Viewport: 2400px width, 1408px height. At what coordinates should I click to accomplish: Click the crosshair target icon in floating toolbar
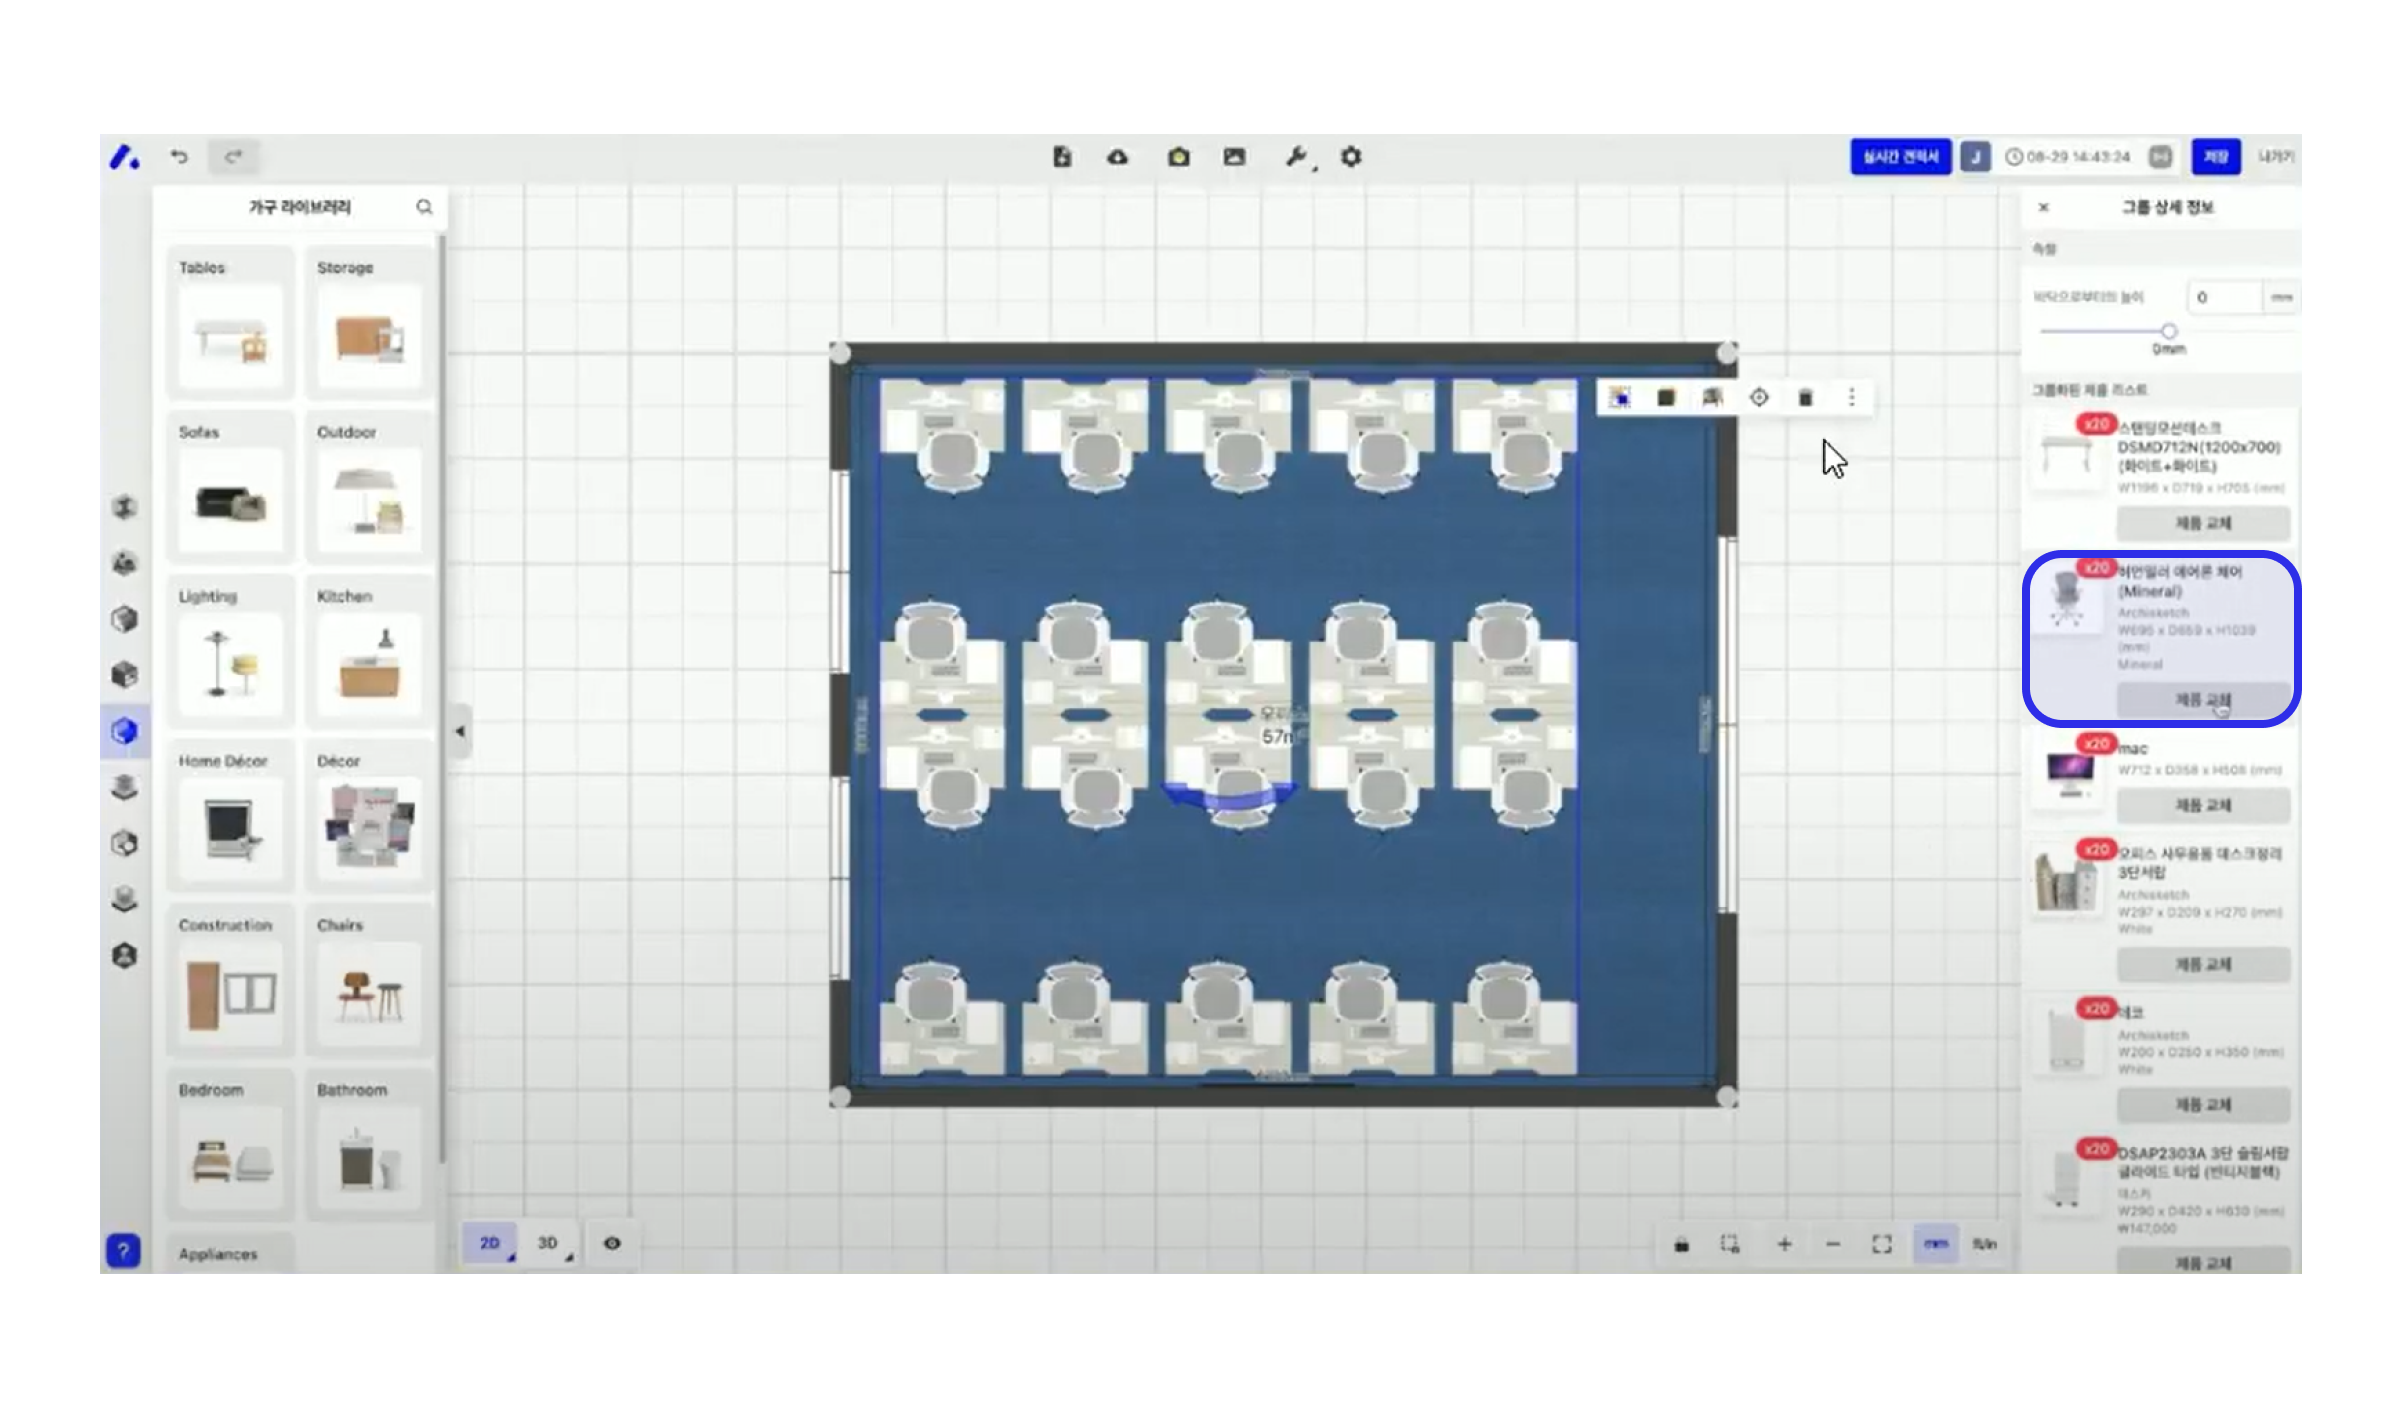pyautogui.click(x=1759, y=398)
